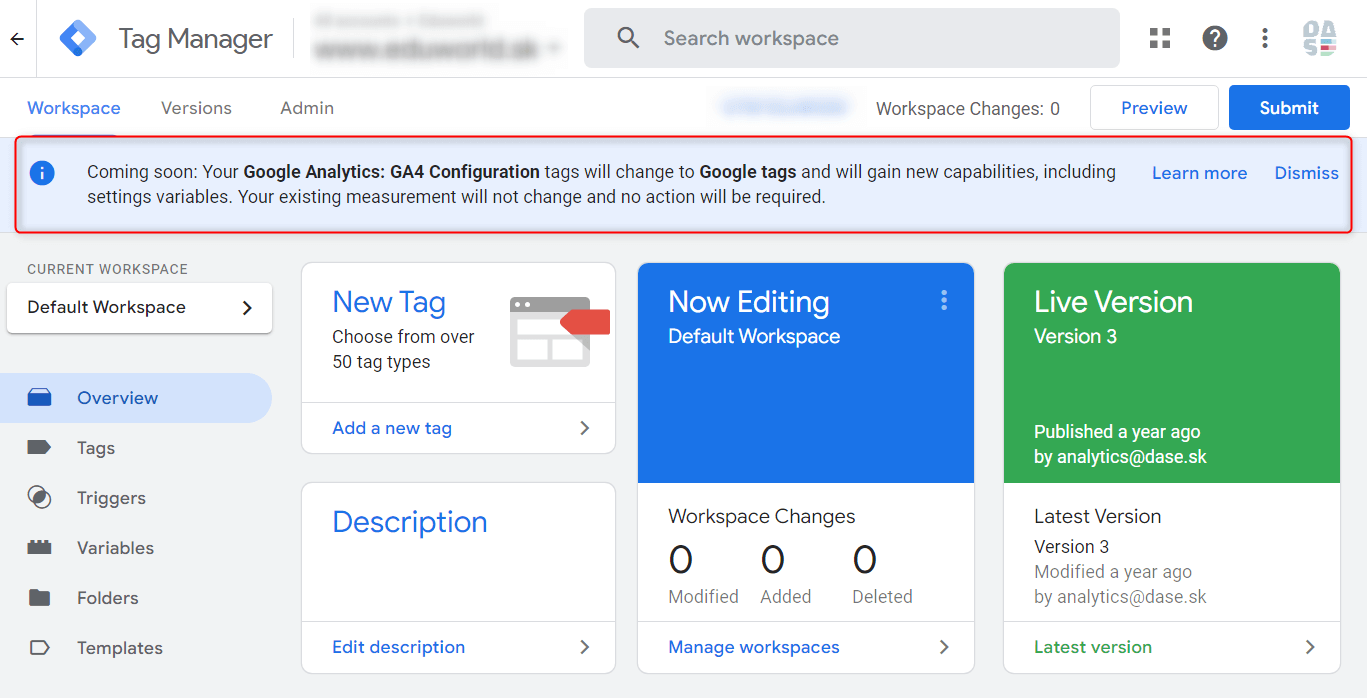Open Folders in the sidebar

pyautogui.click(x=136, y=598)
